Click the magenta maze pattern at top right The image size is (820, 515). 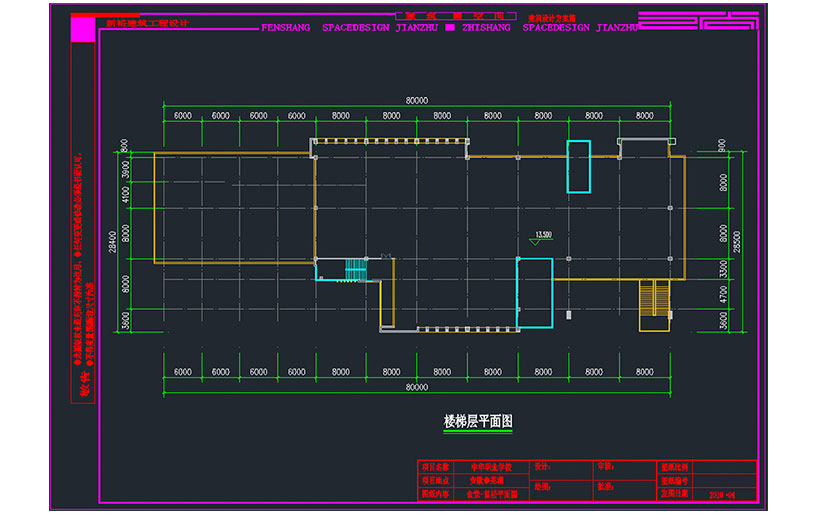[x=698, y=22]
